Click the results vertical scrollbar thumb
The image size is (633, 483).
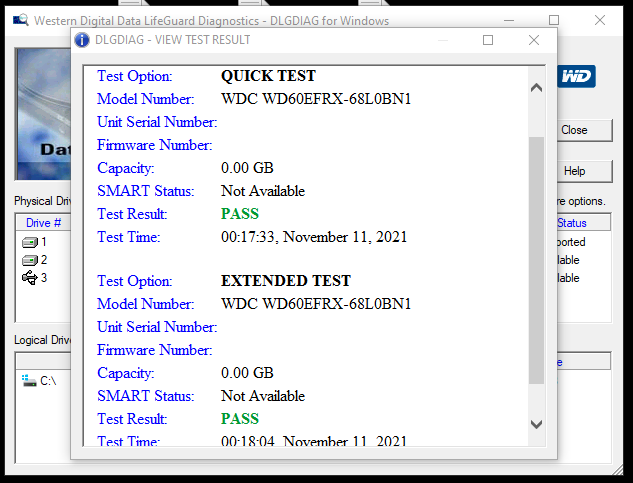[537, 260]
